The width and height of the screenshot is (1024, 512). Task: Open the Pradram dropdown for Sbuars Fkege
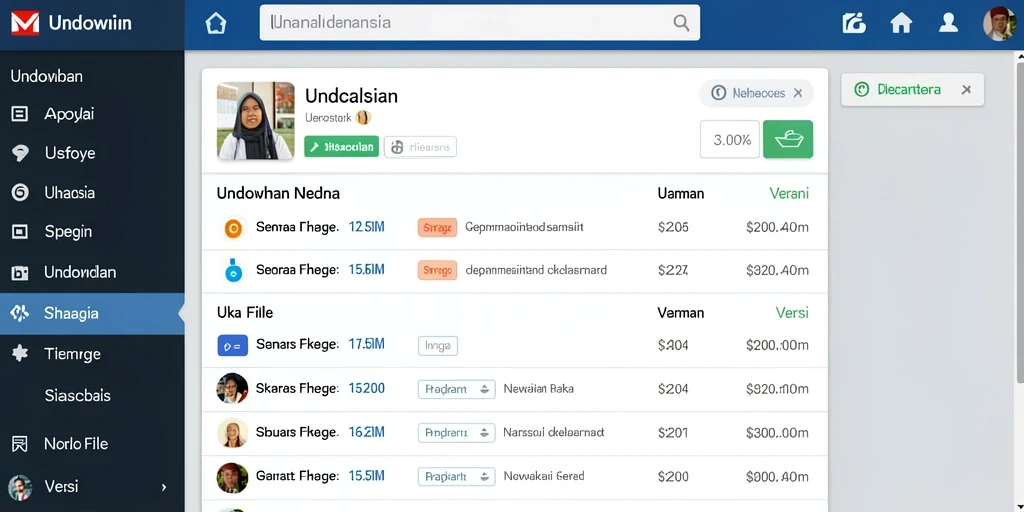click(x=456, y=432)
